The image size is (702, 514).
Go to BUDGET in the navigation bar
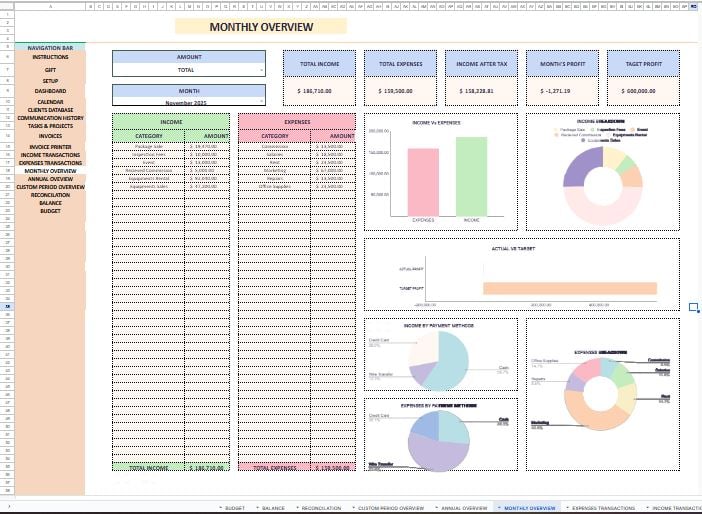(50, 211)
